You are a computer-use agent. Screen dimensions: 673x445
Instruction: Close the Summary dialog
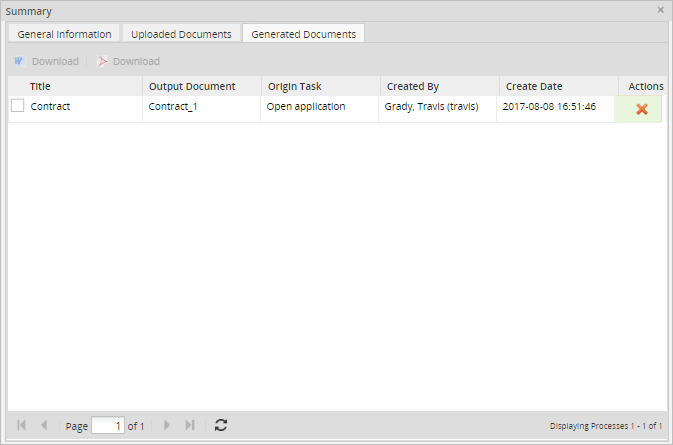660,10
